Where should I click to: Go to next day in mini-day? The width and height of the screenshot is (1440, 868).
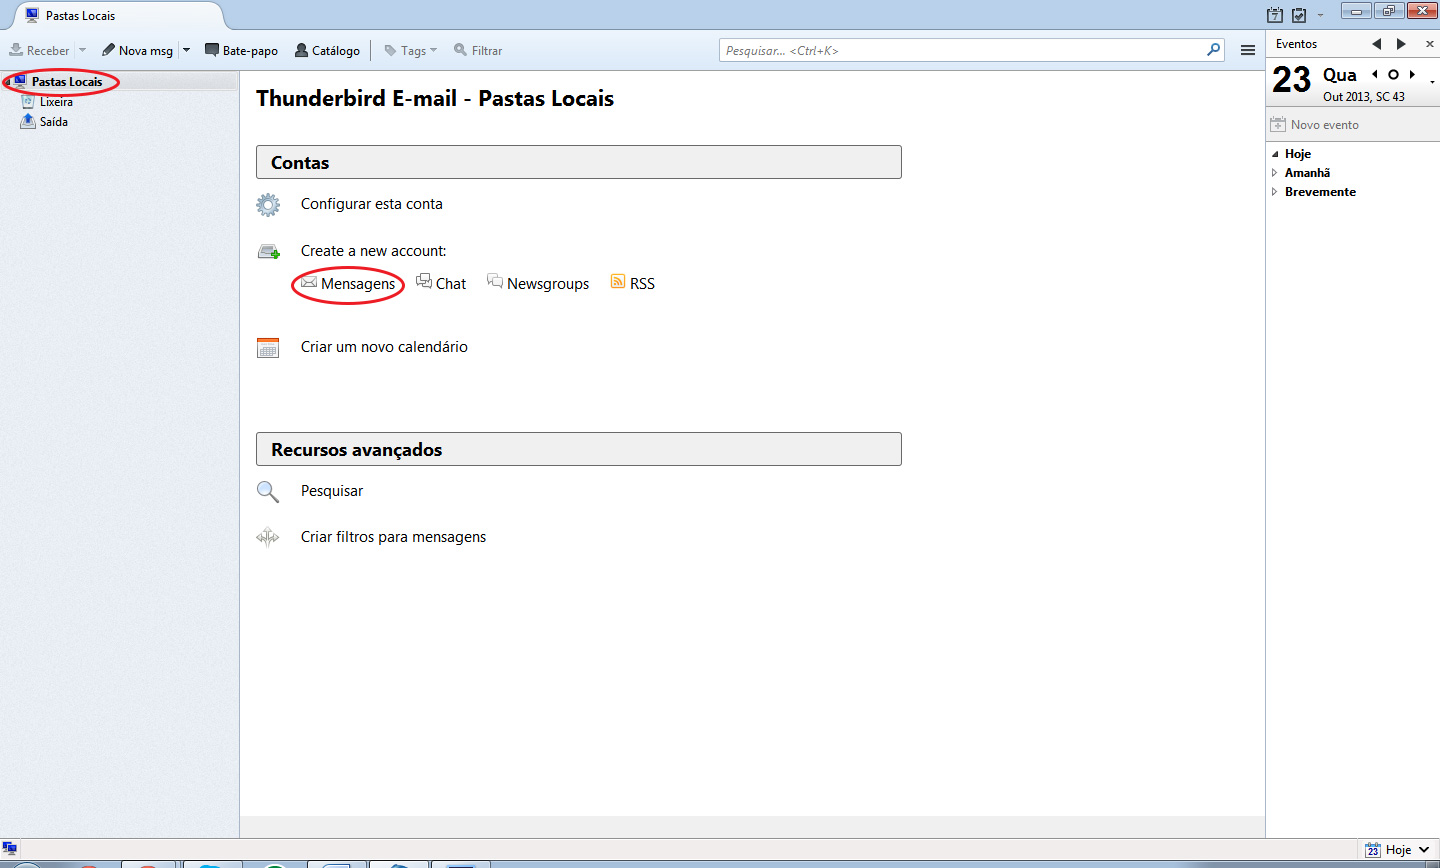tap(1411, 74)
